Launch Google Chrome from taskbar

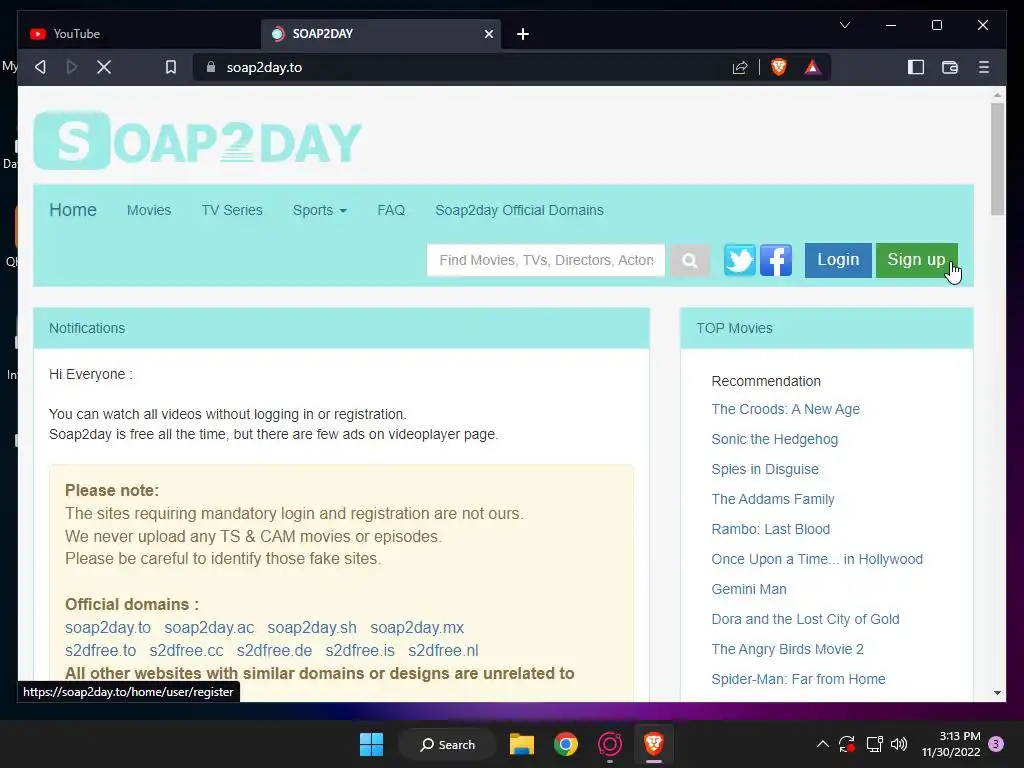[x=566, y=744]
